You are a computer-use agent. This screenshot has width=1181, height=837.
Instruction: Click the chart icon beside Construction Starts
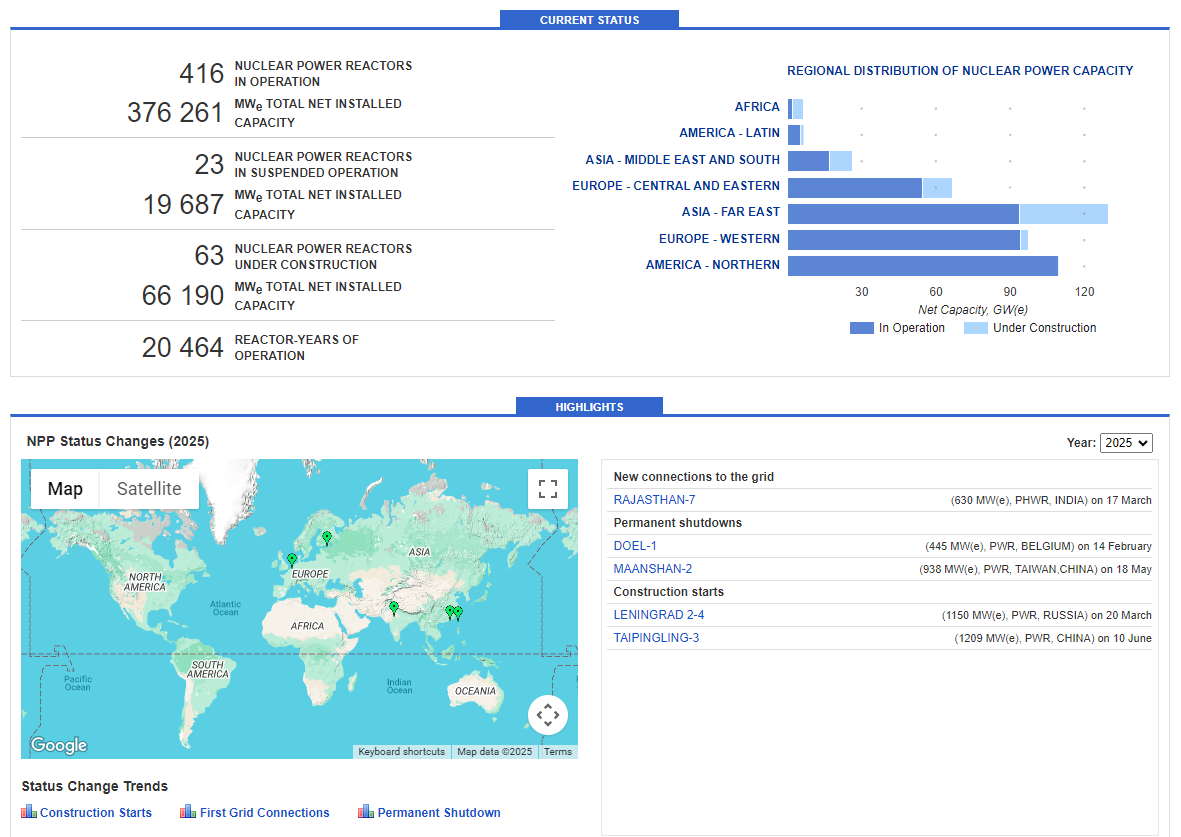click(x=29, y=812)
